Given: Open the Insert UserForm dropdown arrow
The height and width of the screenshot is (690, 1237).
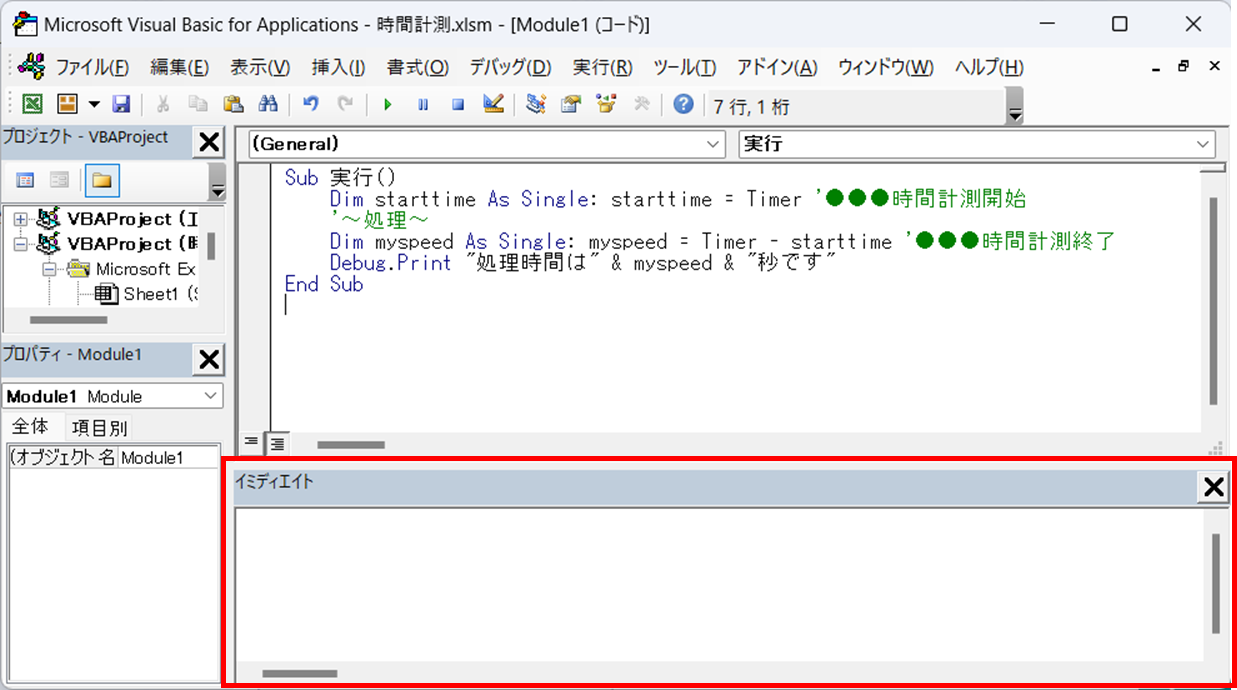Looking at the screenshot, I should pyautogui.click(x=95, y=104).
